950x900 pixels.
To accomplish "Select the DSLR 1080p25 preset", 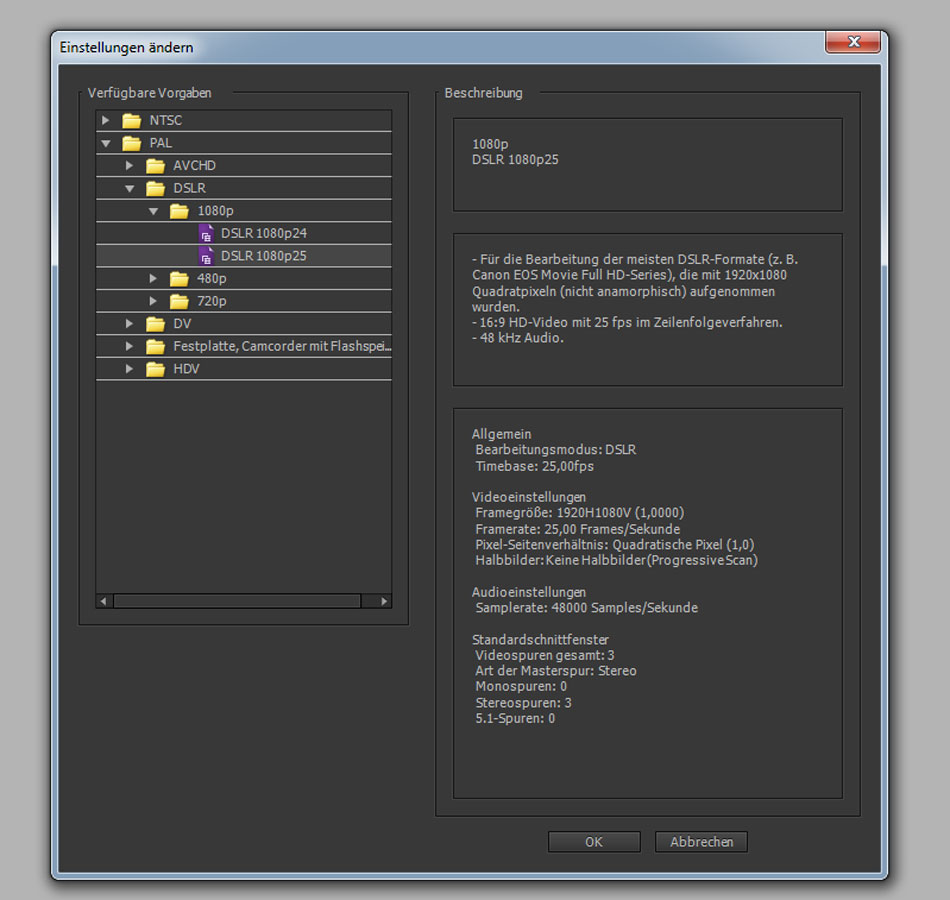I will (x=263, y=256).
